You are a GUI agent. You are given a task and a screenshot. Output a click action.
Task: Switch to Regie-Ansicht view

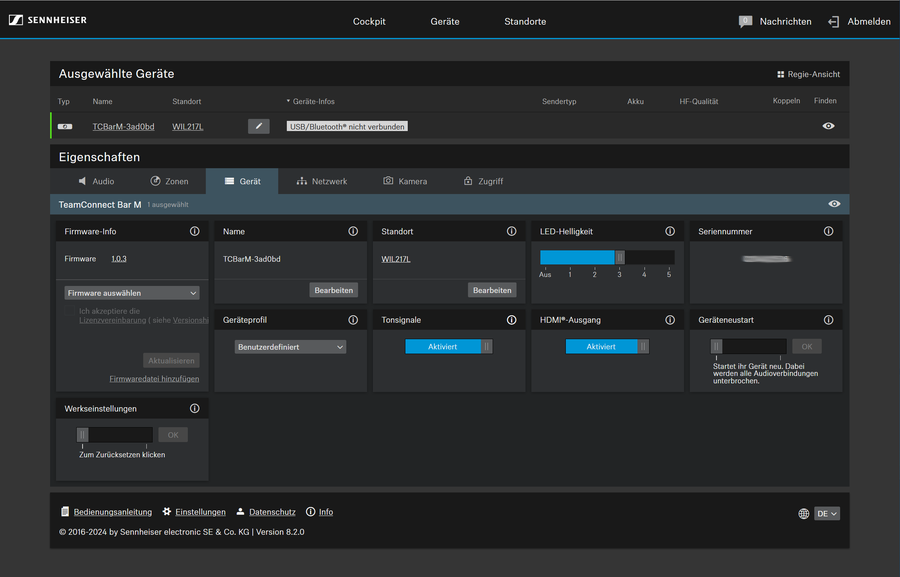click(808, 74)
